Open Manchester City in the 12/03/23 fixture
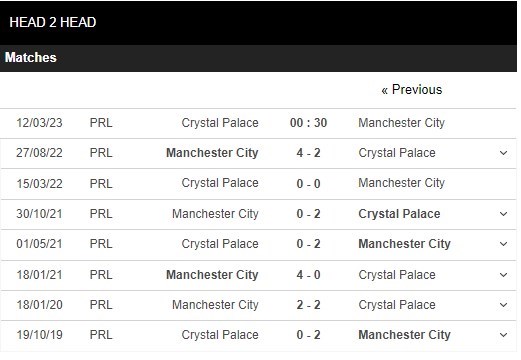This screenshot has height=360, width=521. point(402,123)
